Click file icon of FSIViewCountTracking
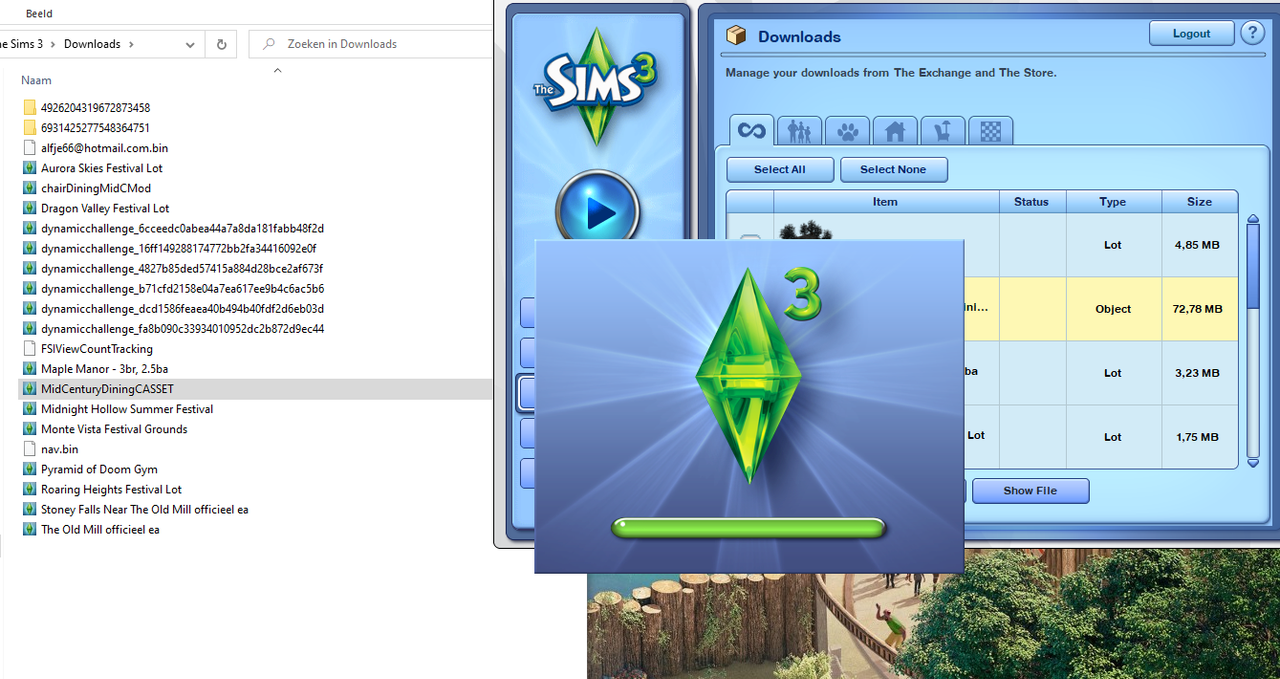Screen dimensions: 1280x679 [x=29, y=348]
